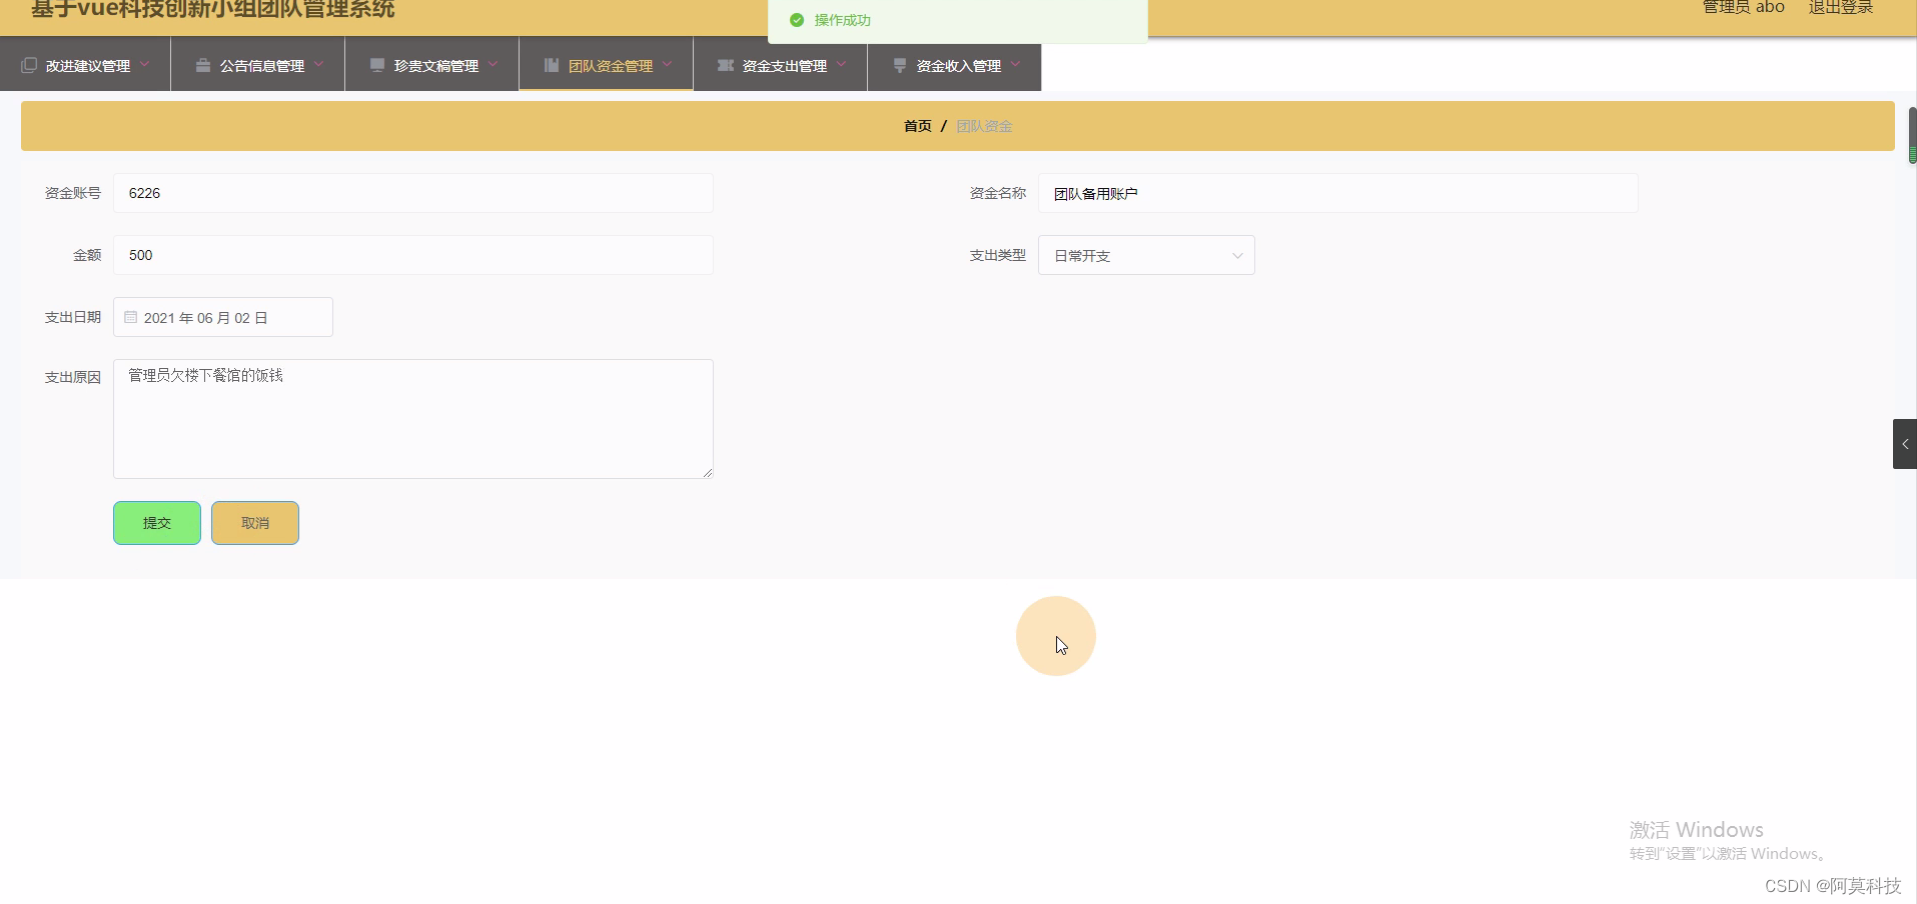Click the 改进建议管理 menu icon

[x=29, y=65]
